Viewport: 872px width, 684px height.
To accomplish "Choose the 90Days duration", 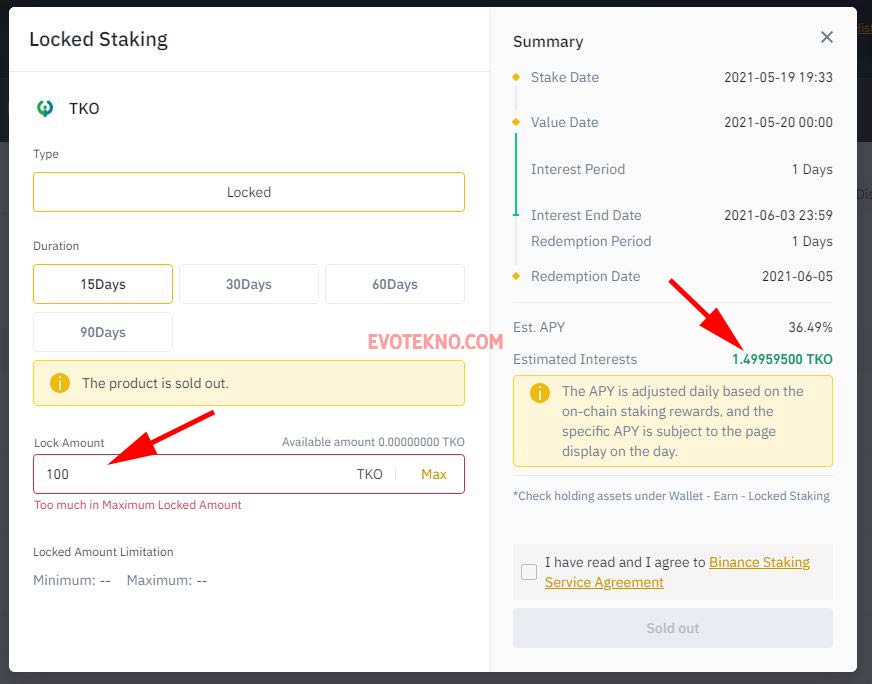I will coord(103,332).
